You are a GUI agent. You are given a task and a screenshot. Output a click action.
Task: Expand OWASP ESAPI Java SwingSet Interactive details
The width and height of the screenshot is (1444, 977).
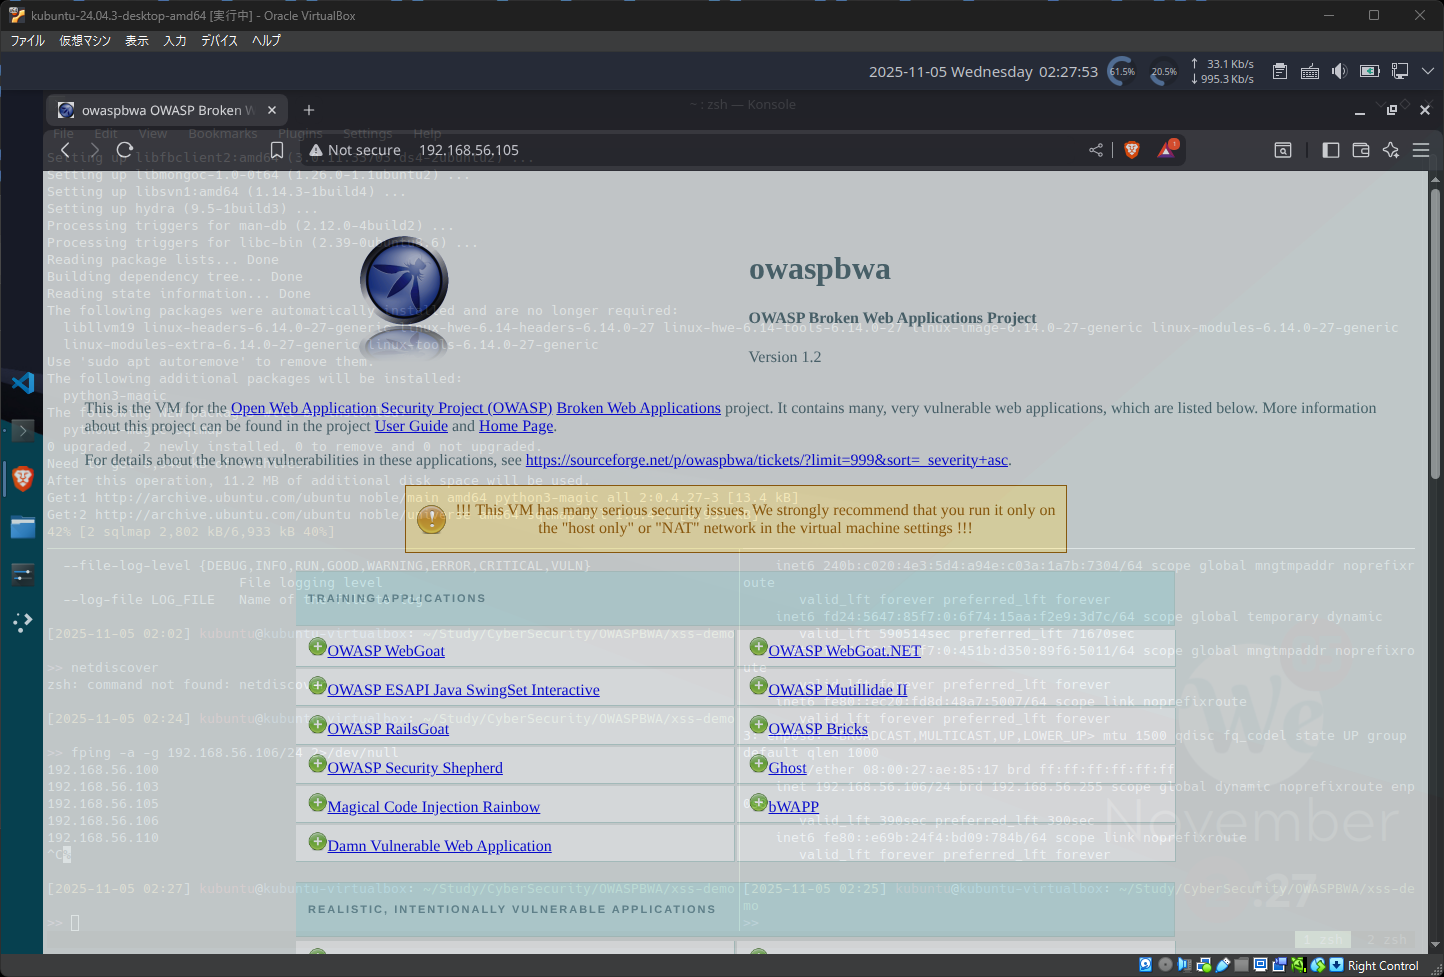coord(317,686)
